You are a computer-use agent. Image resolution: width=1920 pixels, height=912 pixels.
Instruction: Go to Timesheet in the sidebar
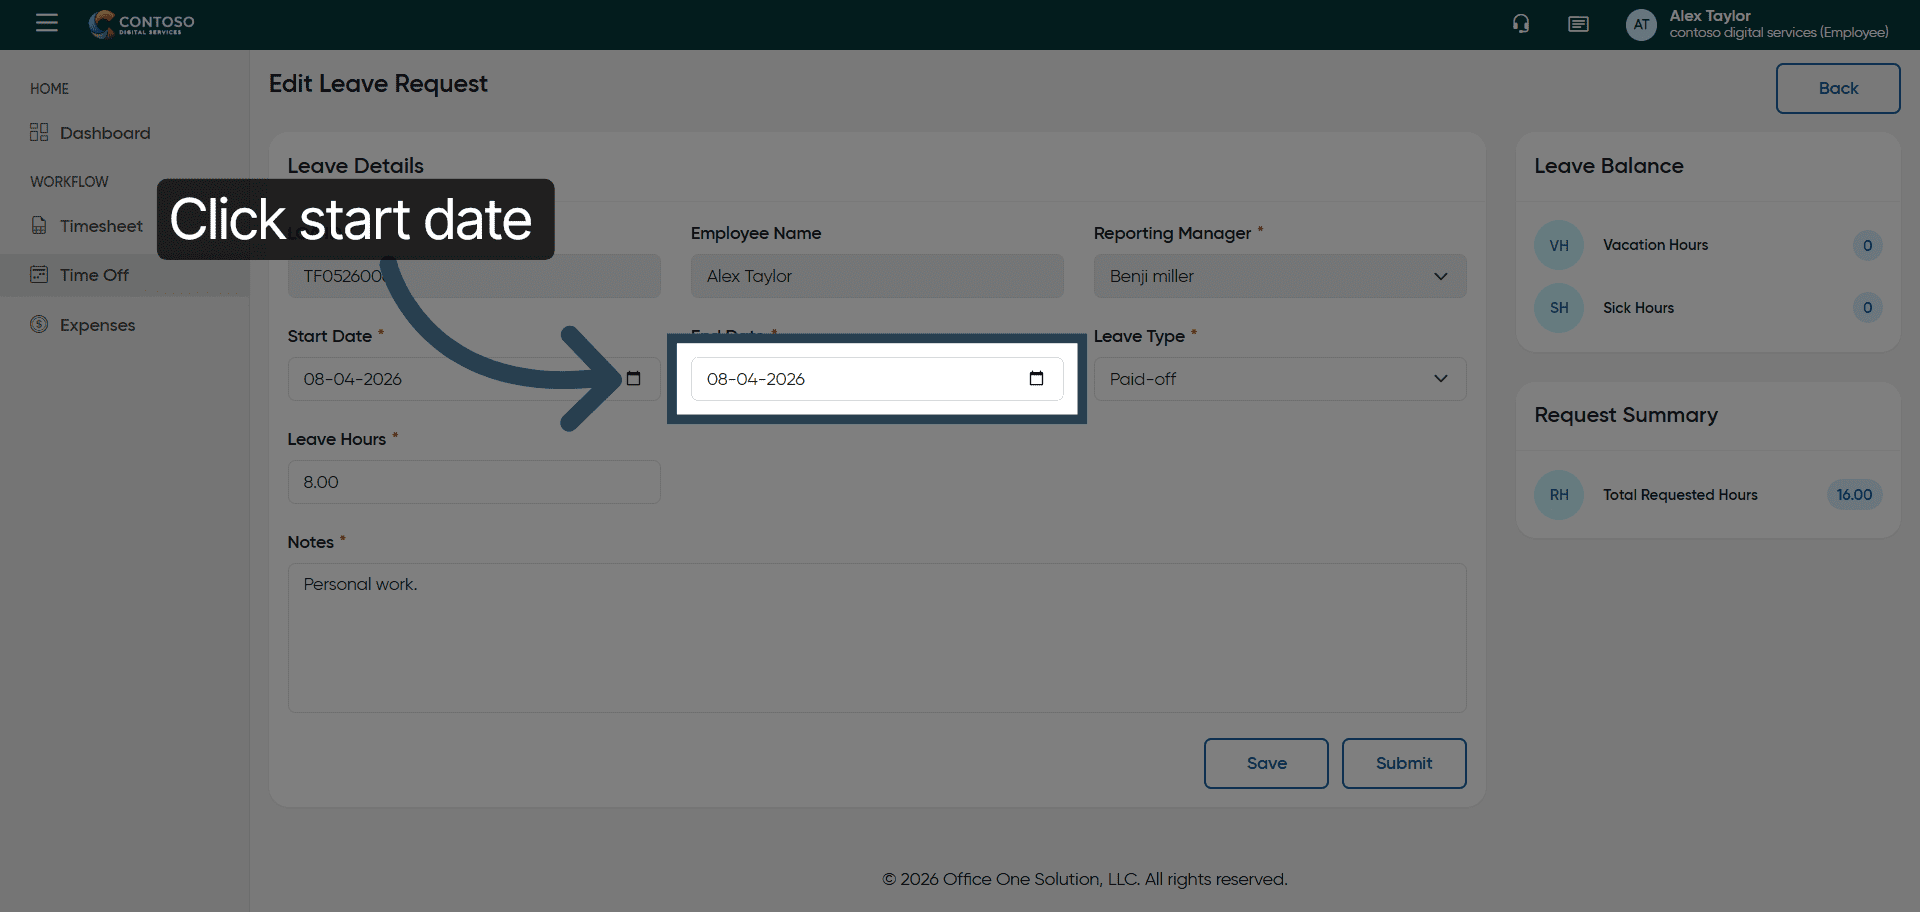tap(100, 226)
